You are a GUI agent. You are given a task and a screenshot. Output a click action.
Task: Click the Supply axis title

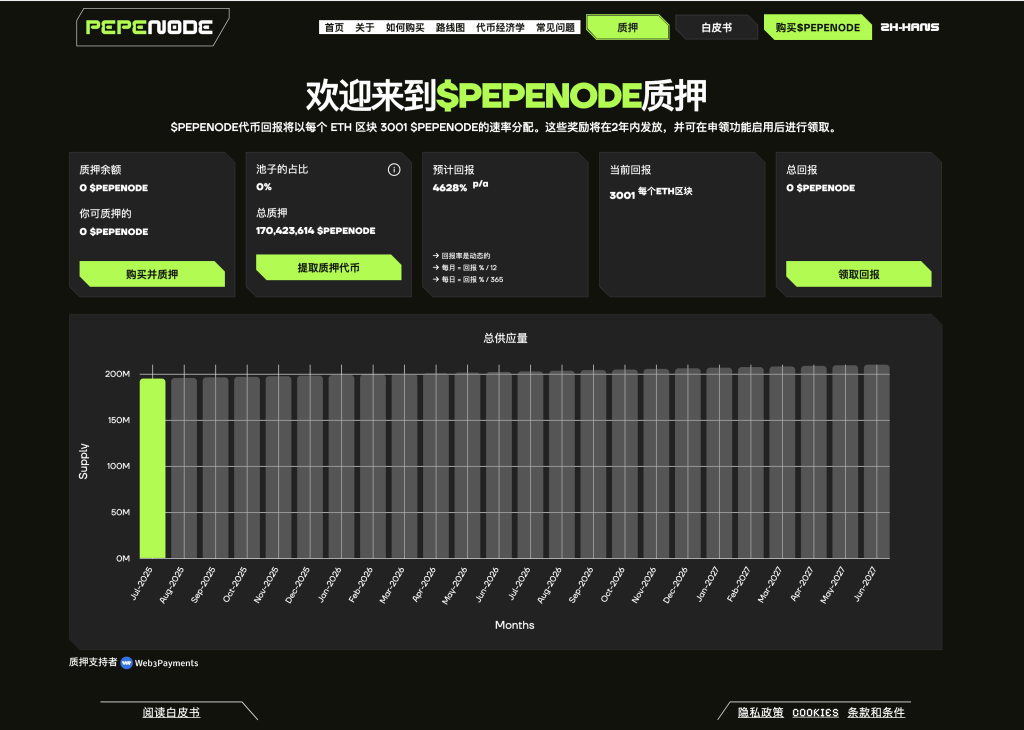pyautogui.click(x=84, y=461)
